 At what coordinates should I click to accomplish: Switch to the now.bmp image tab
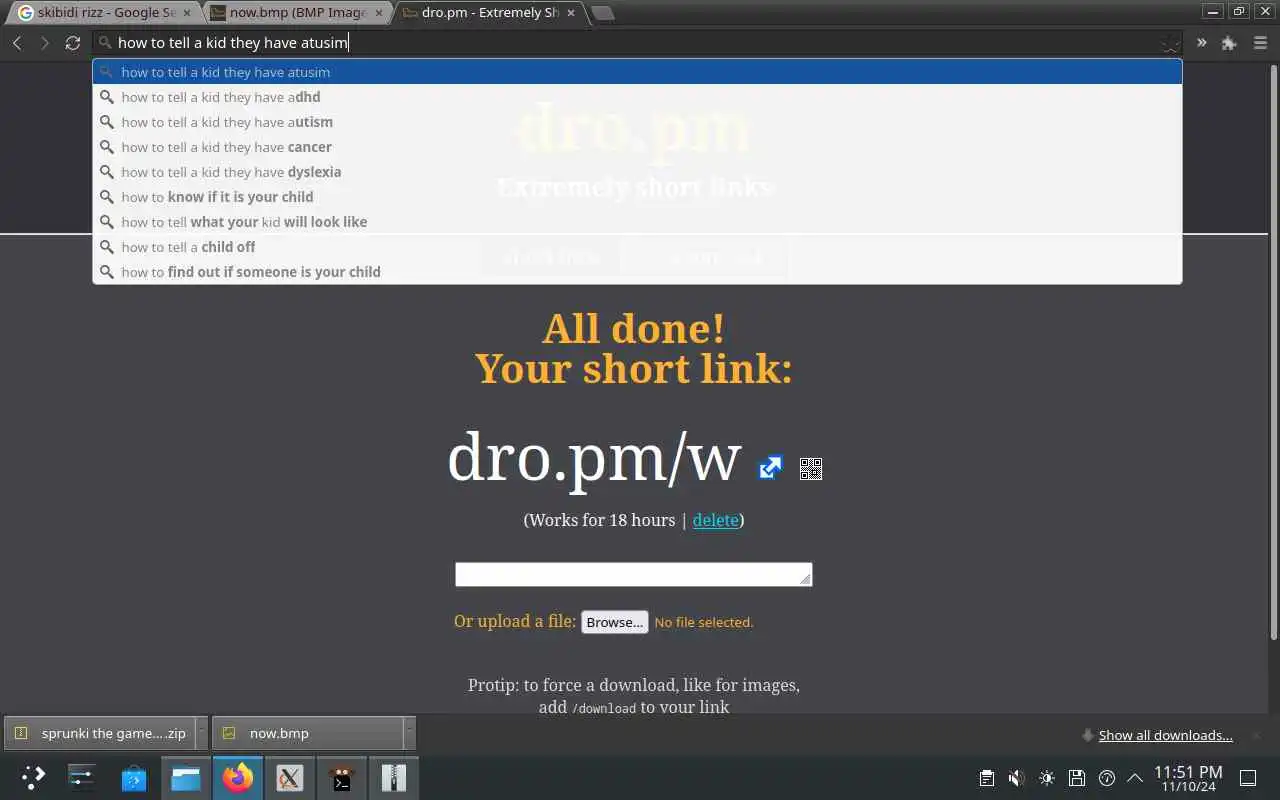click(296, 12)
